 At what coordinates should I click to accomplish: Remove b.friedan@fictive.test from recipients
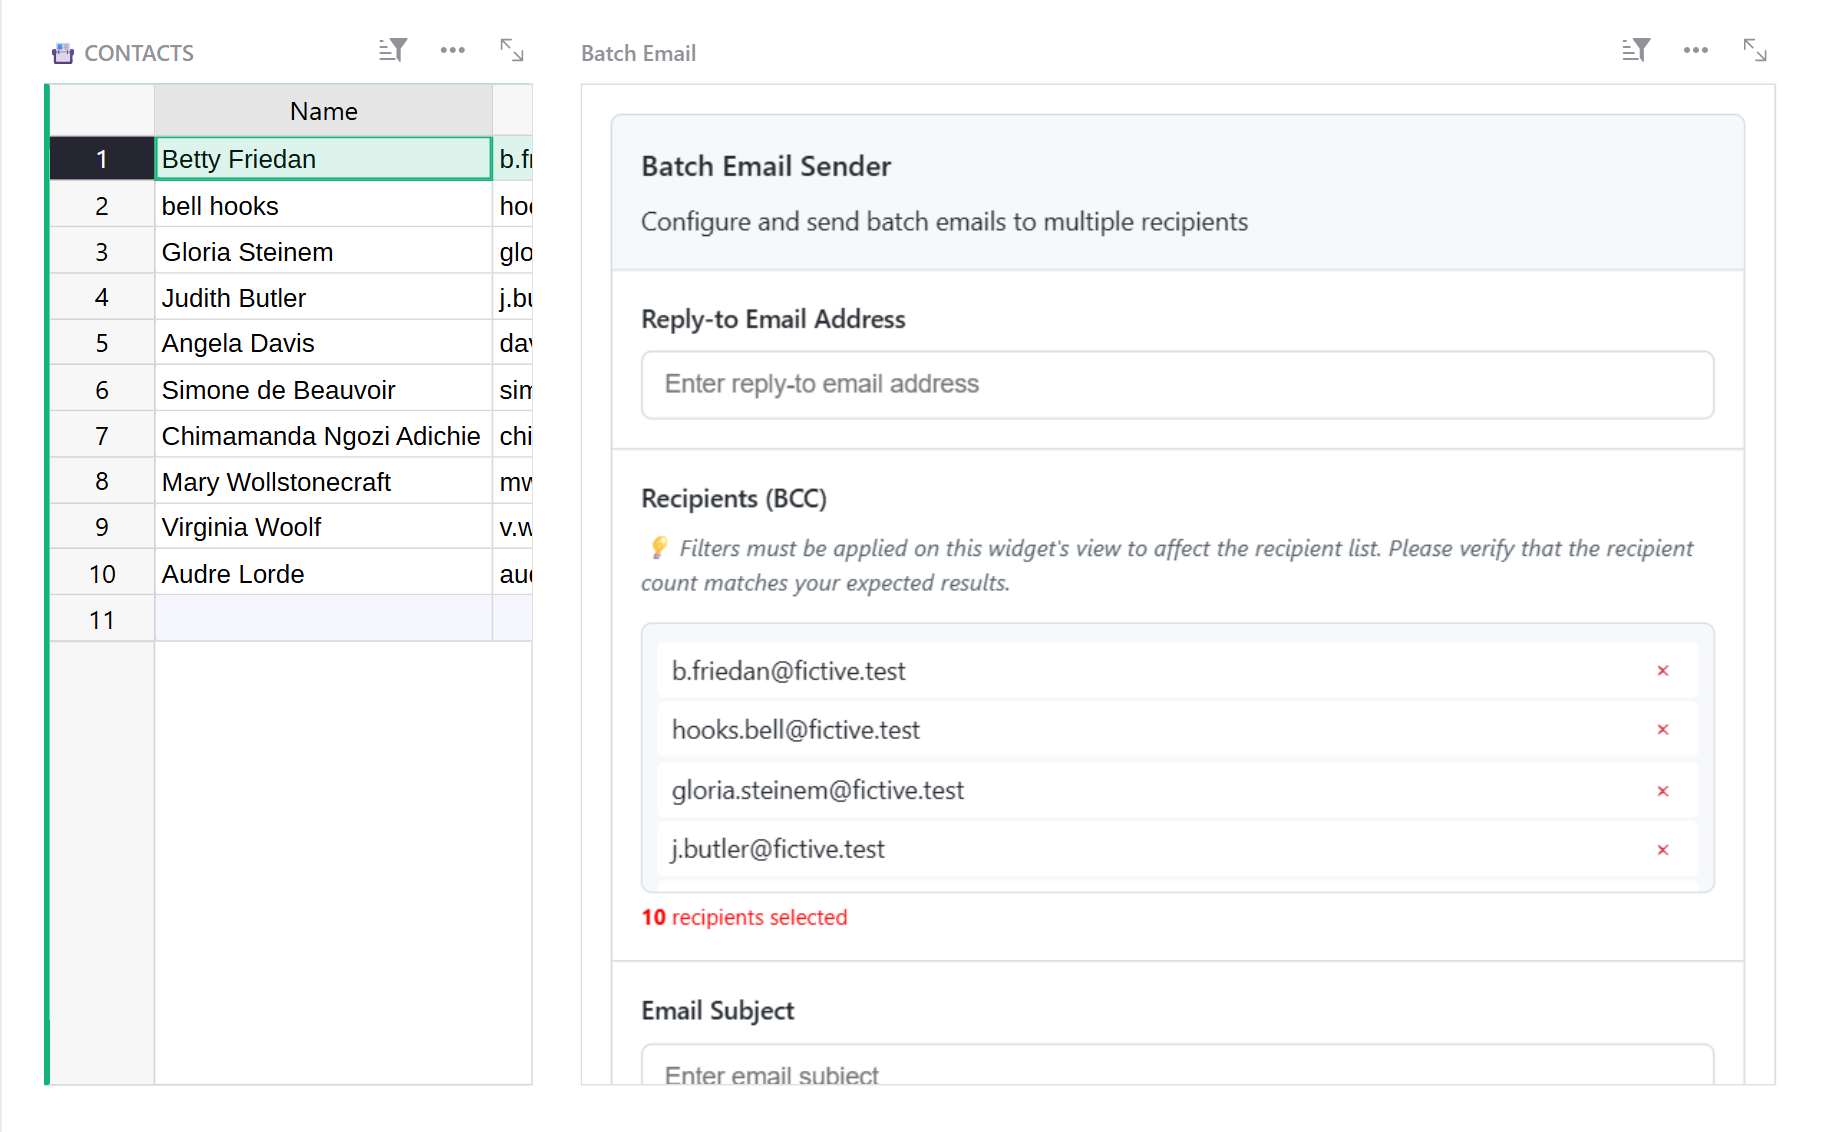pyautogui.click(x=1663, y=671)
